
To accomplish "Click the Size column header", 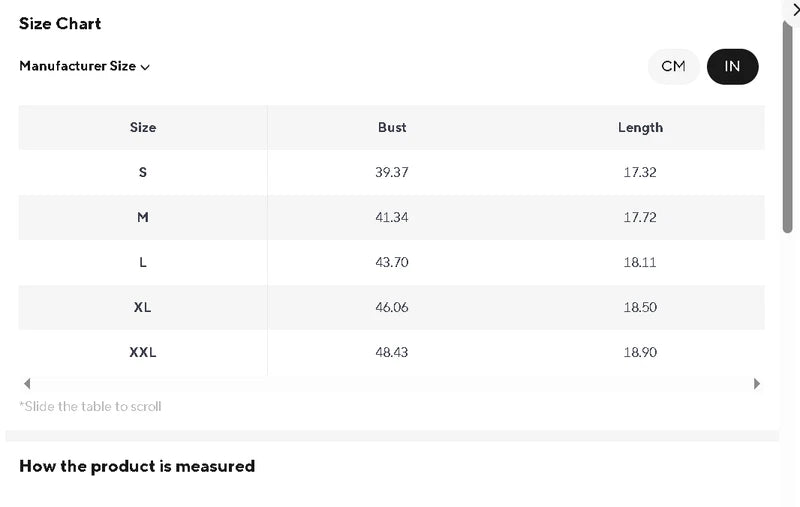I will tap(143, 128).
